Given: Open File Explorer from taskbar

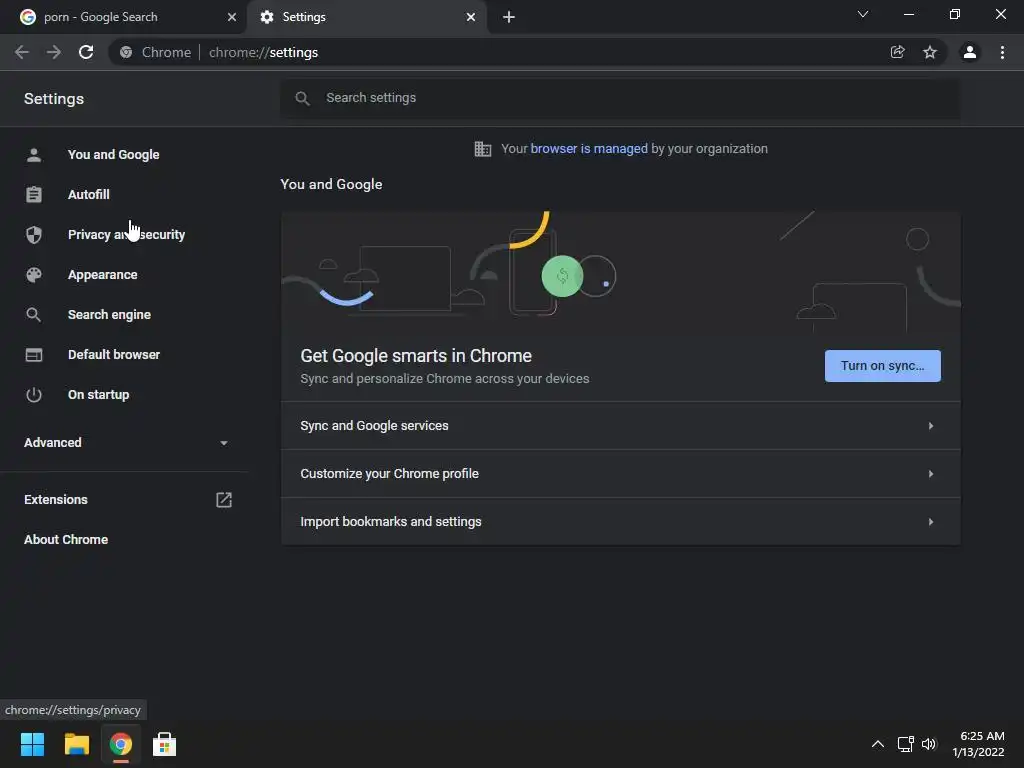Looking at the screenshot, I should point(76,744).
